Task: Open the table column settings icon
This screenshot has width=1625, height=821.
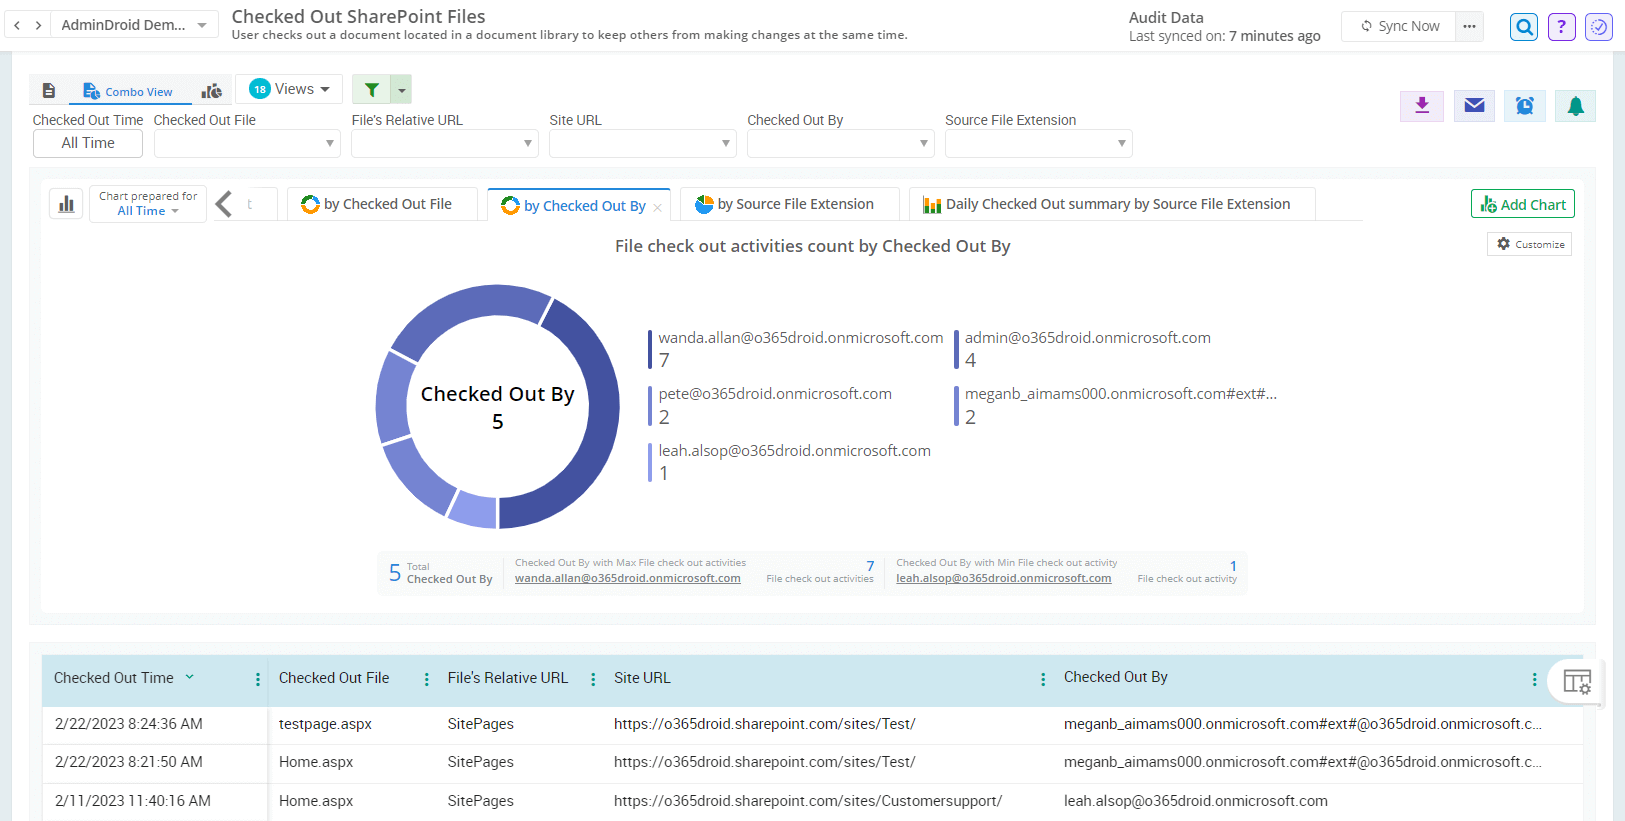Action: tap(1576, 682)
